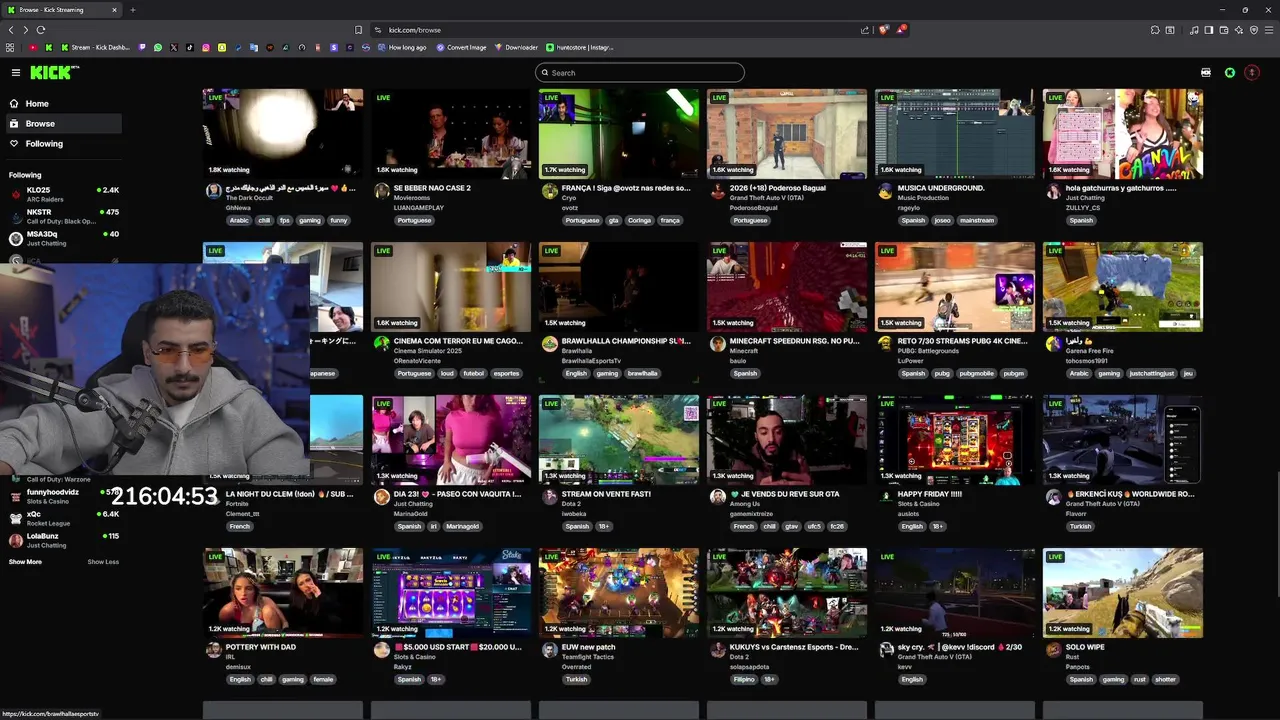The height and width of the screenshot is (720, 1280).
Task: Open followed channel MSA3Dq
Action: 64,238
